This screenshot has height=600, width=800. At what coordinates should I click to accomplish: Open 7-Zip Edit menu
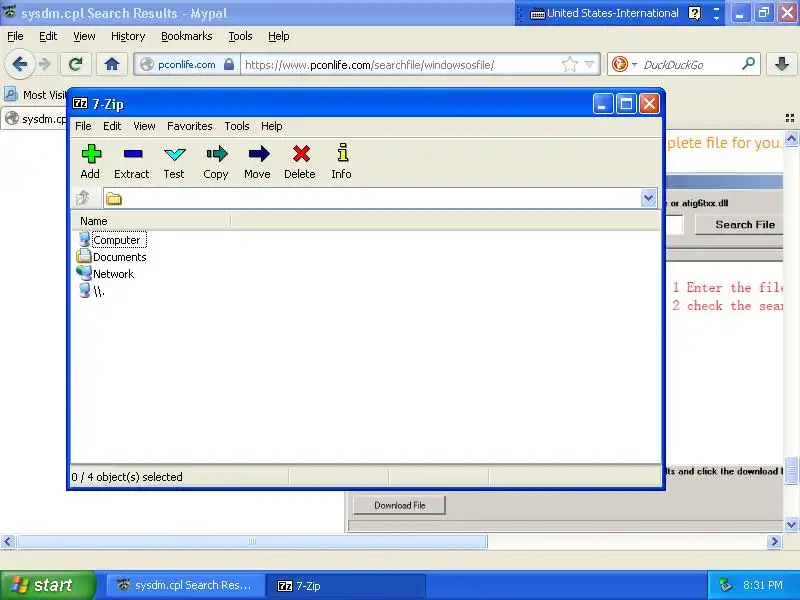[112, 126]
